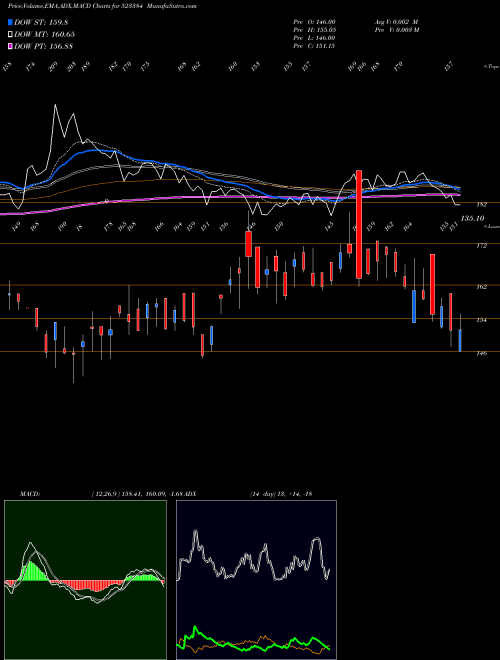Click the 155.10 current price label
Image resolution: width=500 pixels, height=660 pixels.
click(x=472, y=218)
